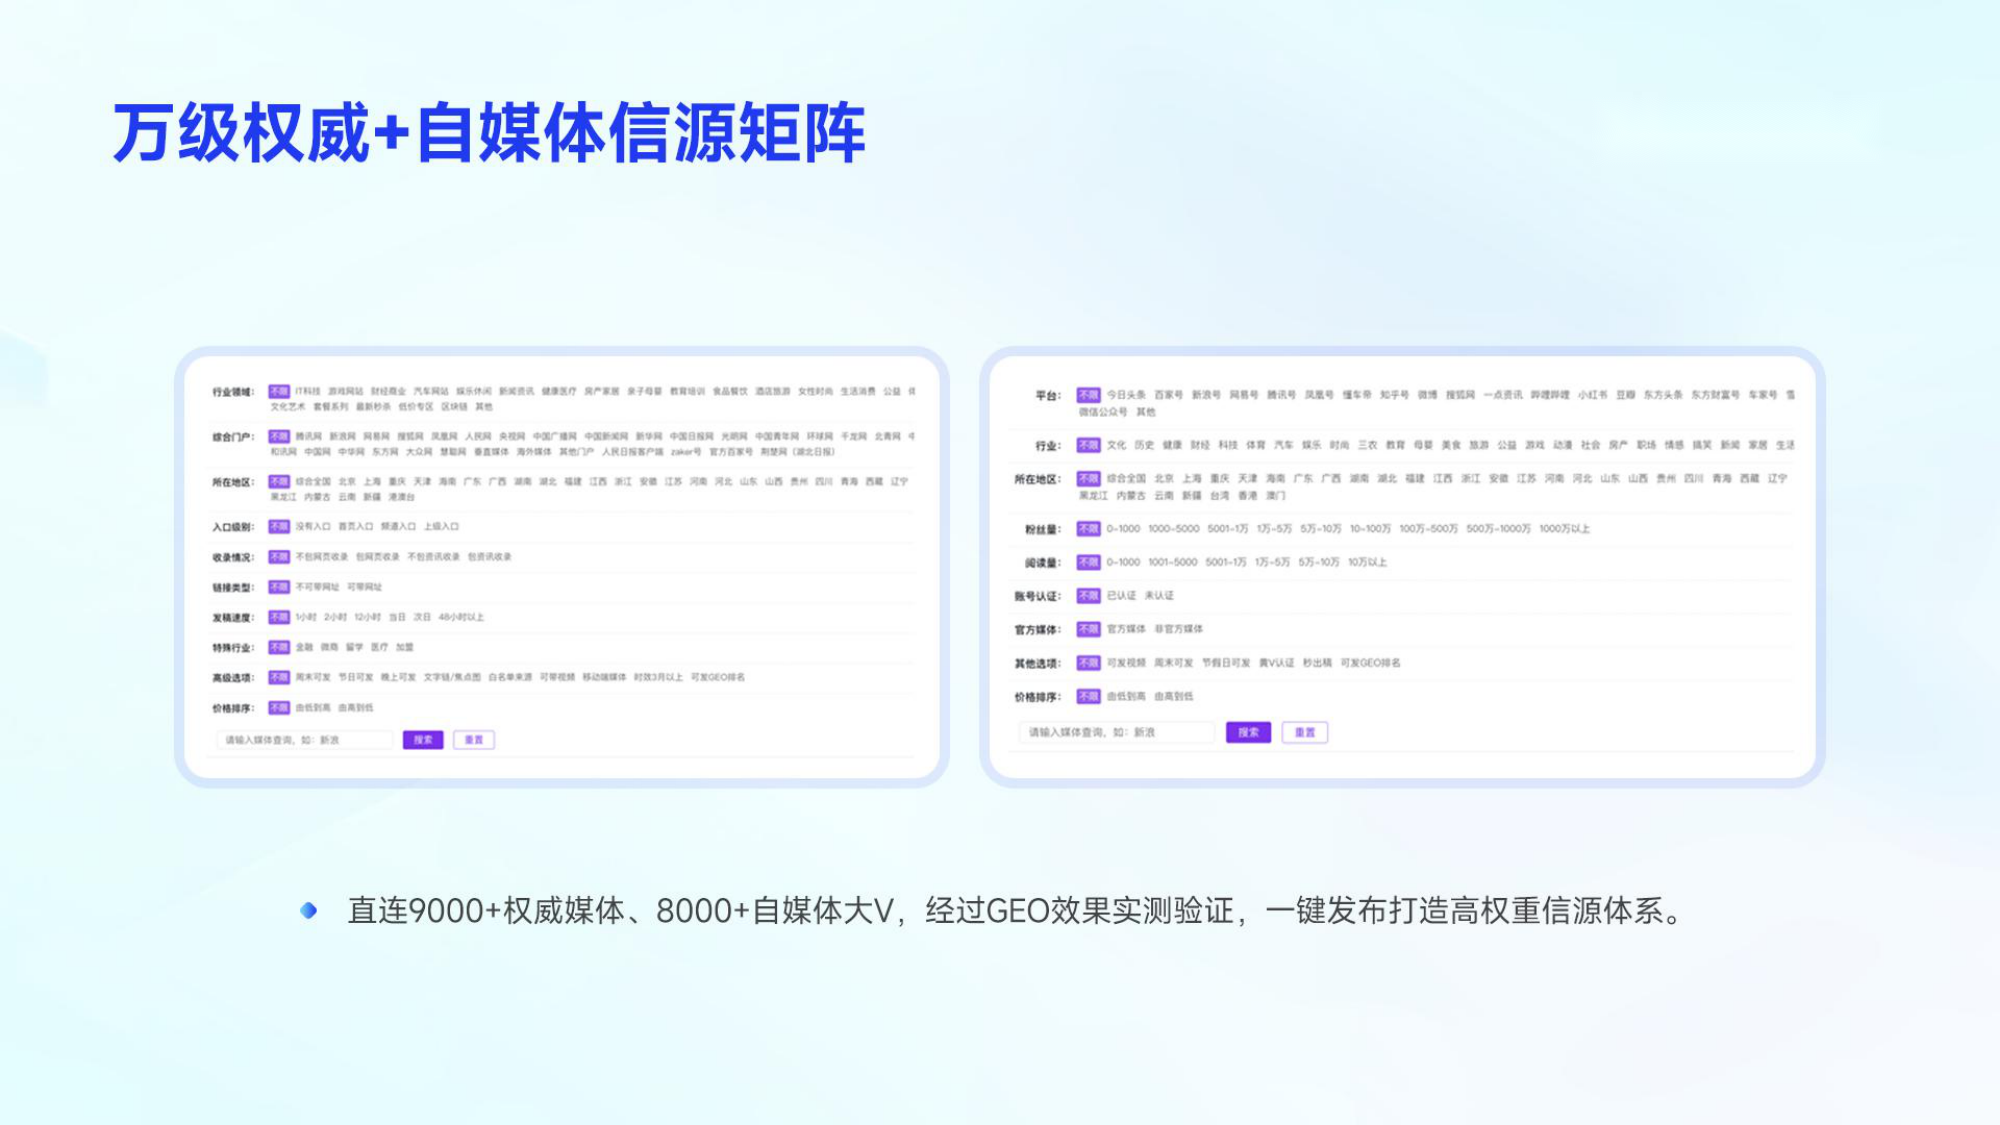This screenshot has height=1125, width=2000.
Task: Select 不限 tag in 综合门户 row
Action: click(279, 436)
